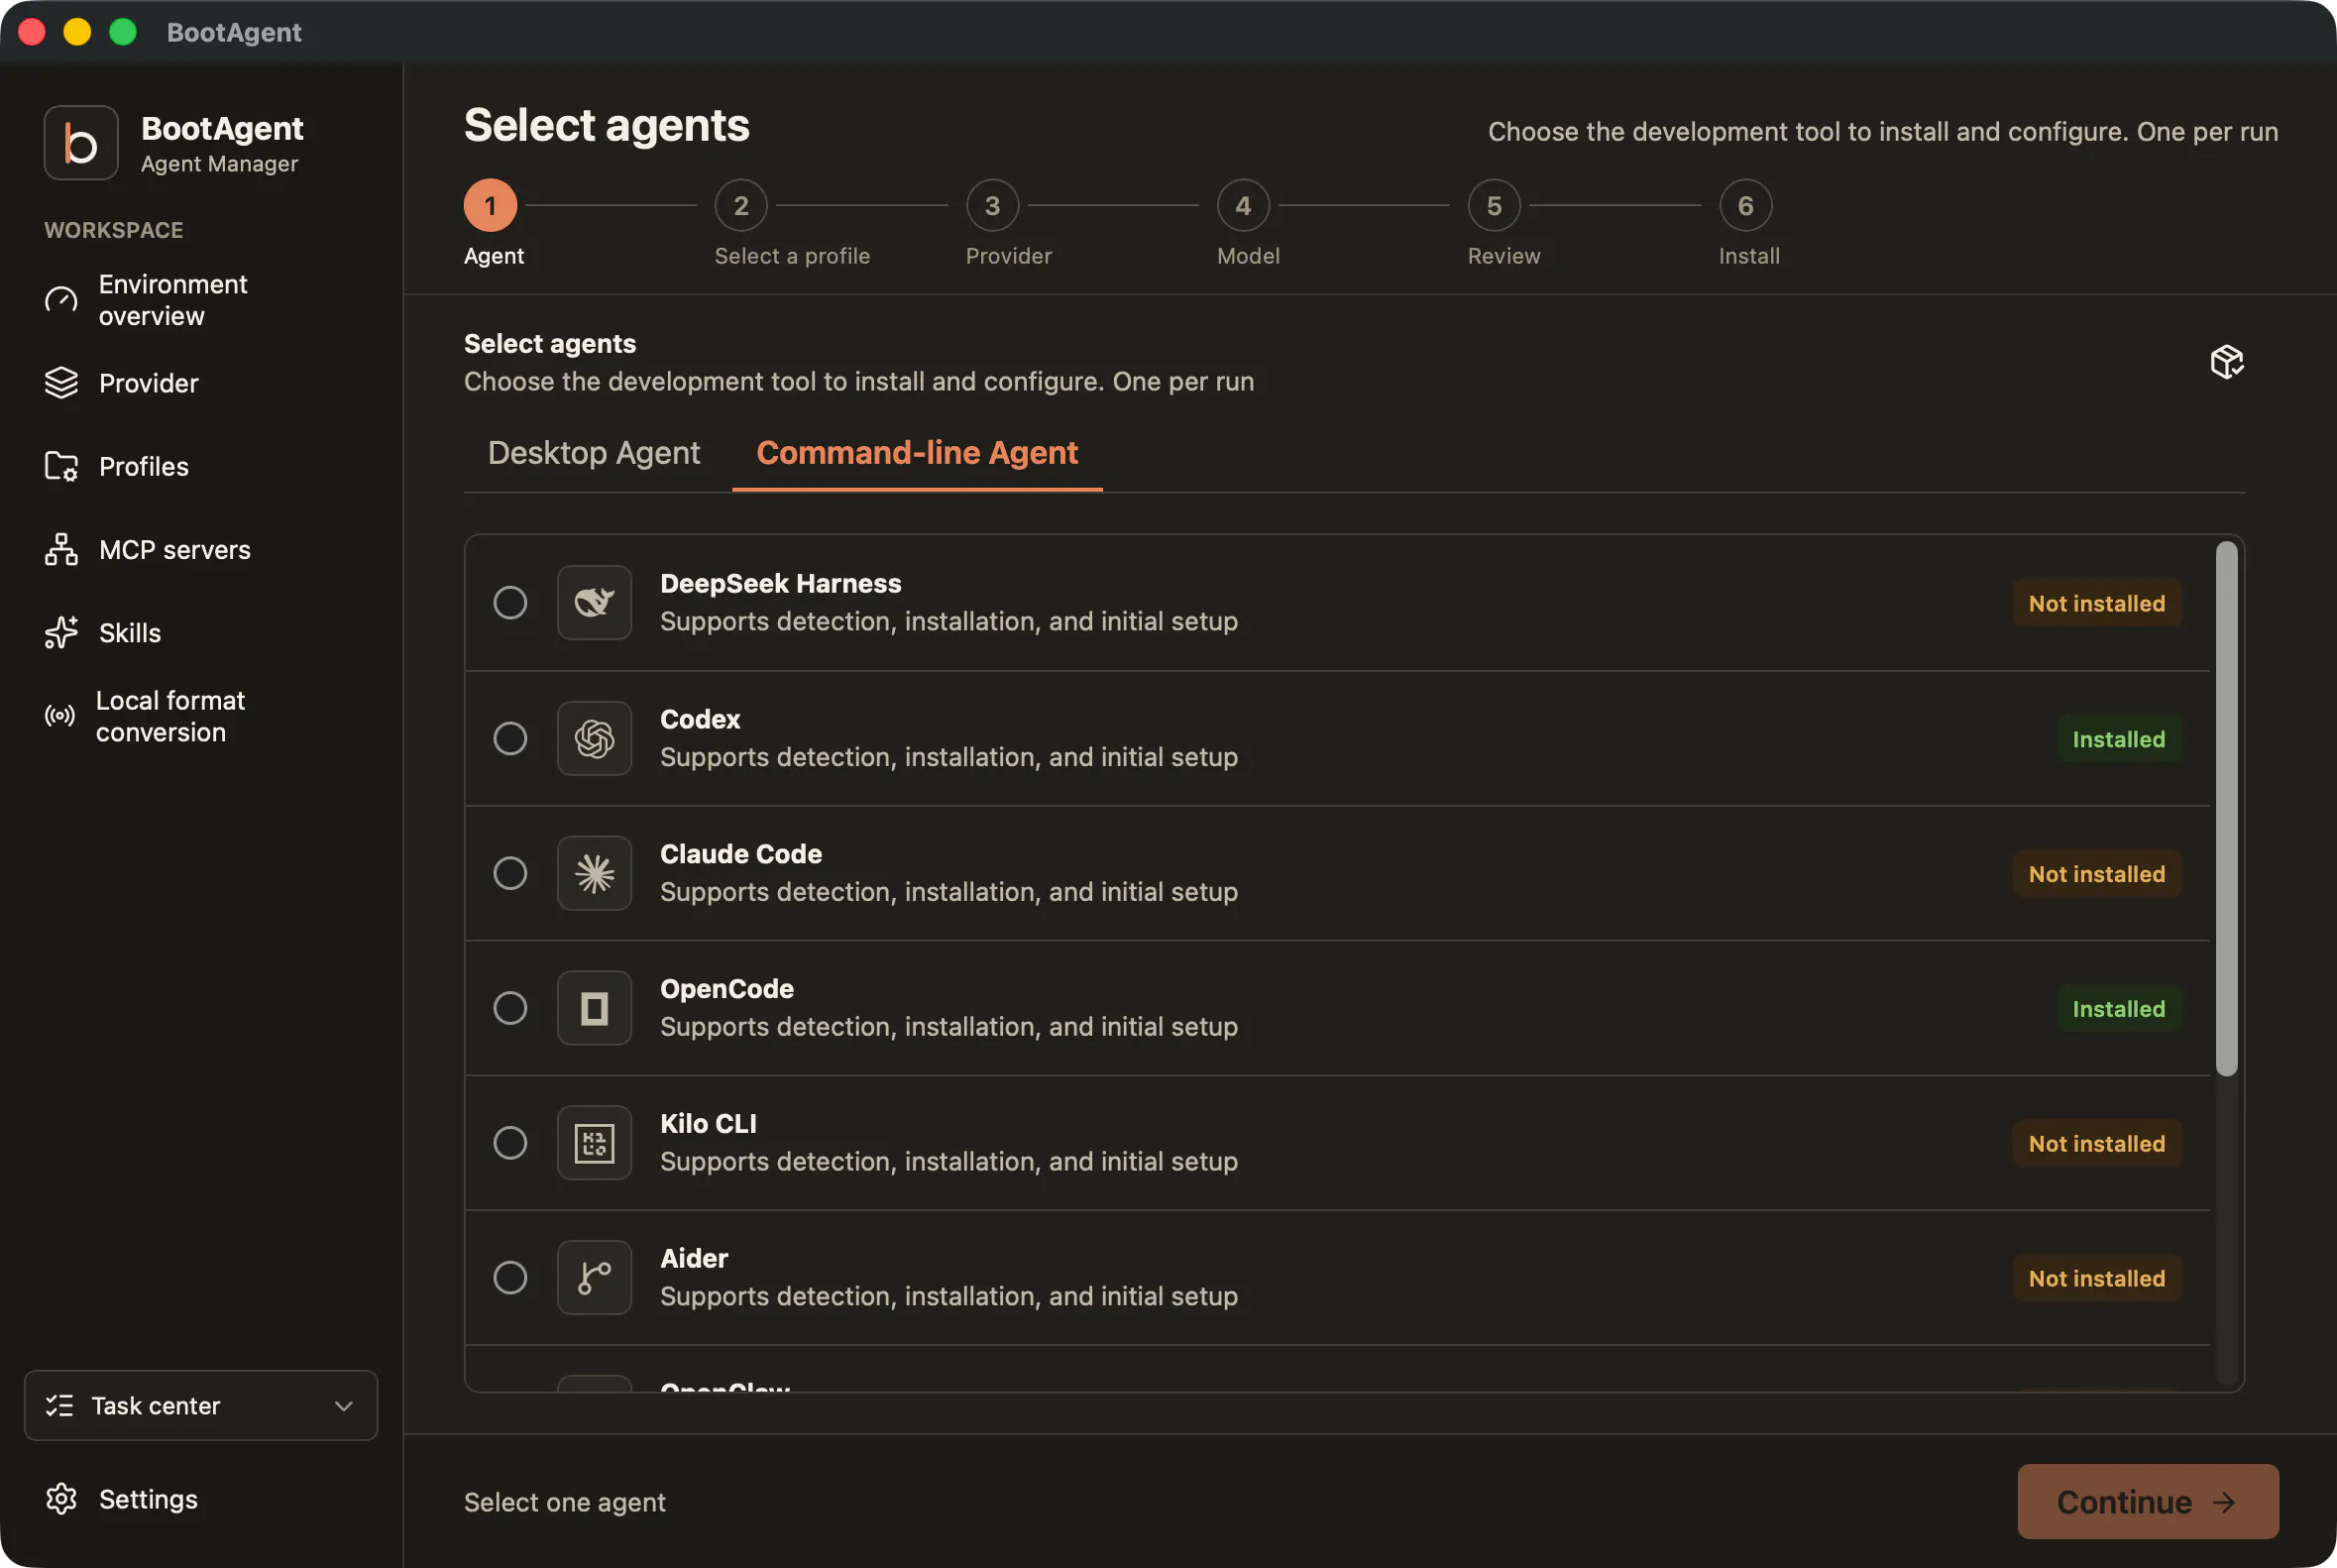Viewport: 2337px width, 1568px height.
Task: Select the DeepSeek Harness radio button
Action: [510, 603]
